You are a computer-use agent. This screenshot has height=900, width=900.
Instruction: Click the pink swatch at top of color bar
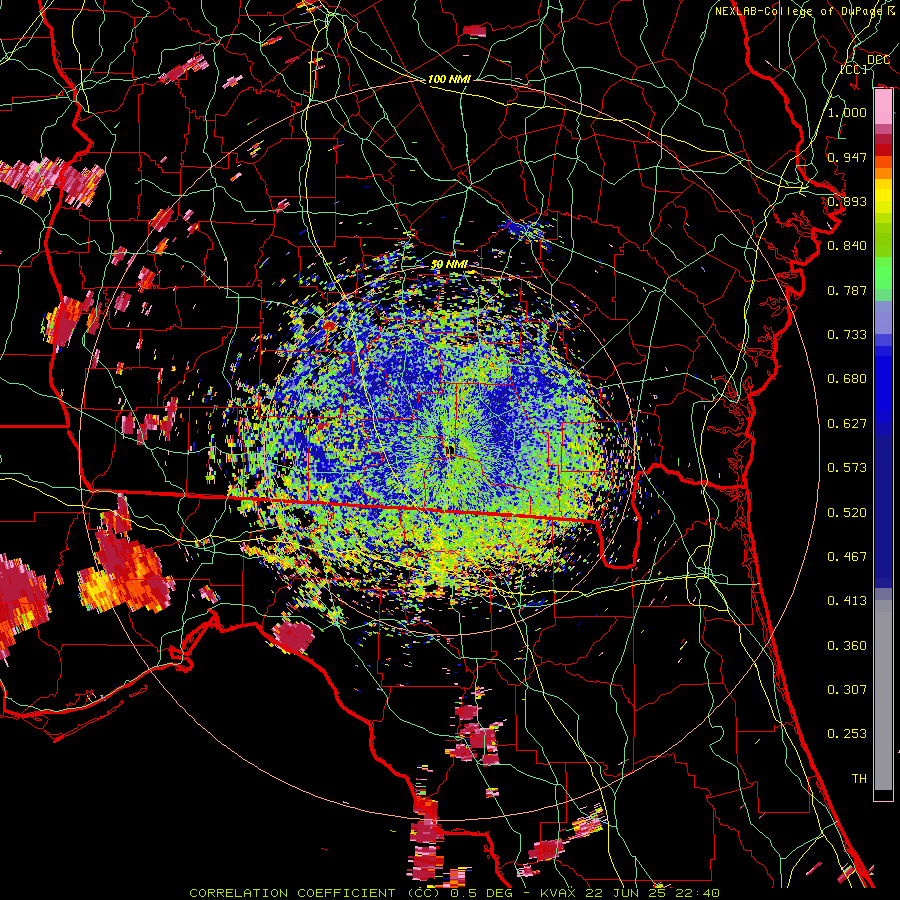883,107
